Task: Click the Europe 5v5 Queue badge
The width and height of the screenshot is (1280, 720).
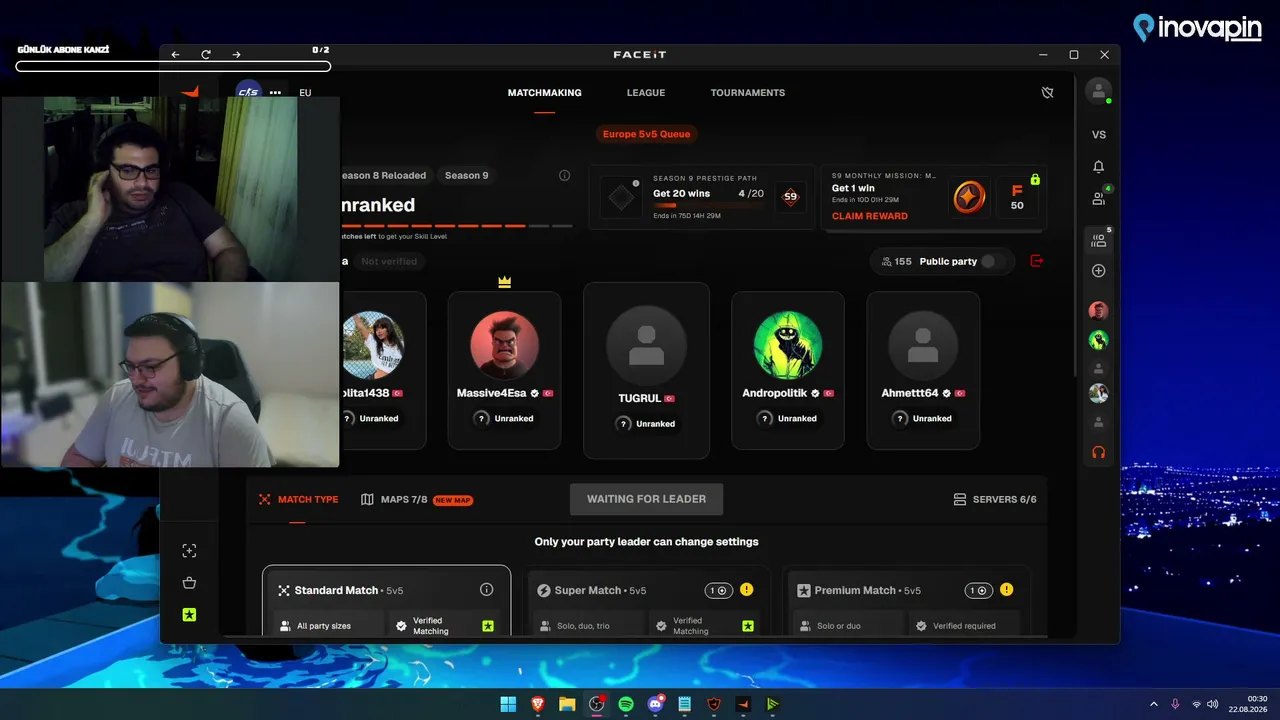Action: click(x=646, y=134)
